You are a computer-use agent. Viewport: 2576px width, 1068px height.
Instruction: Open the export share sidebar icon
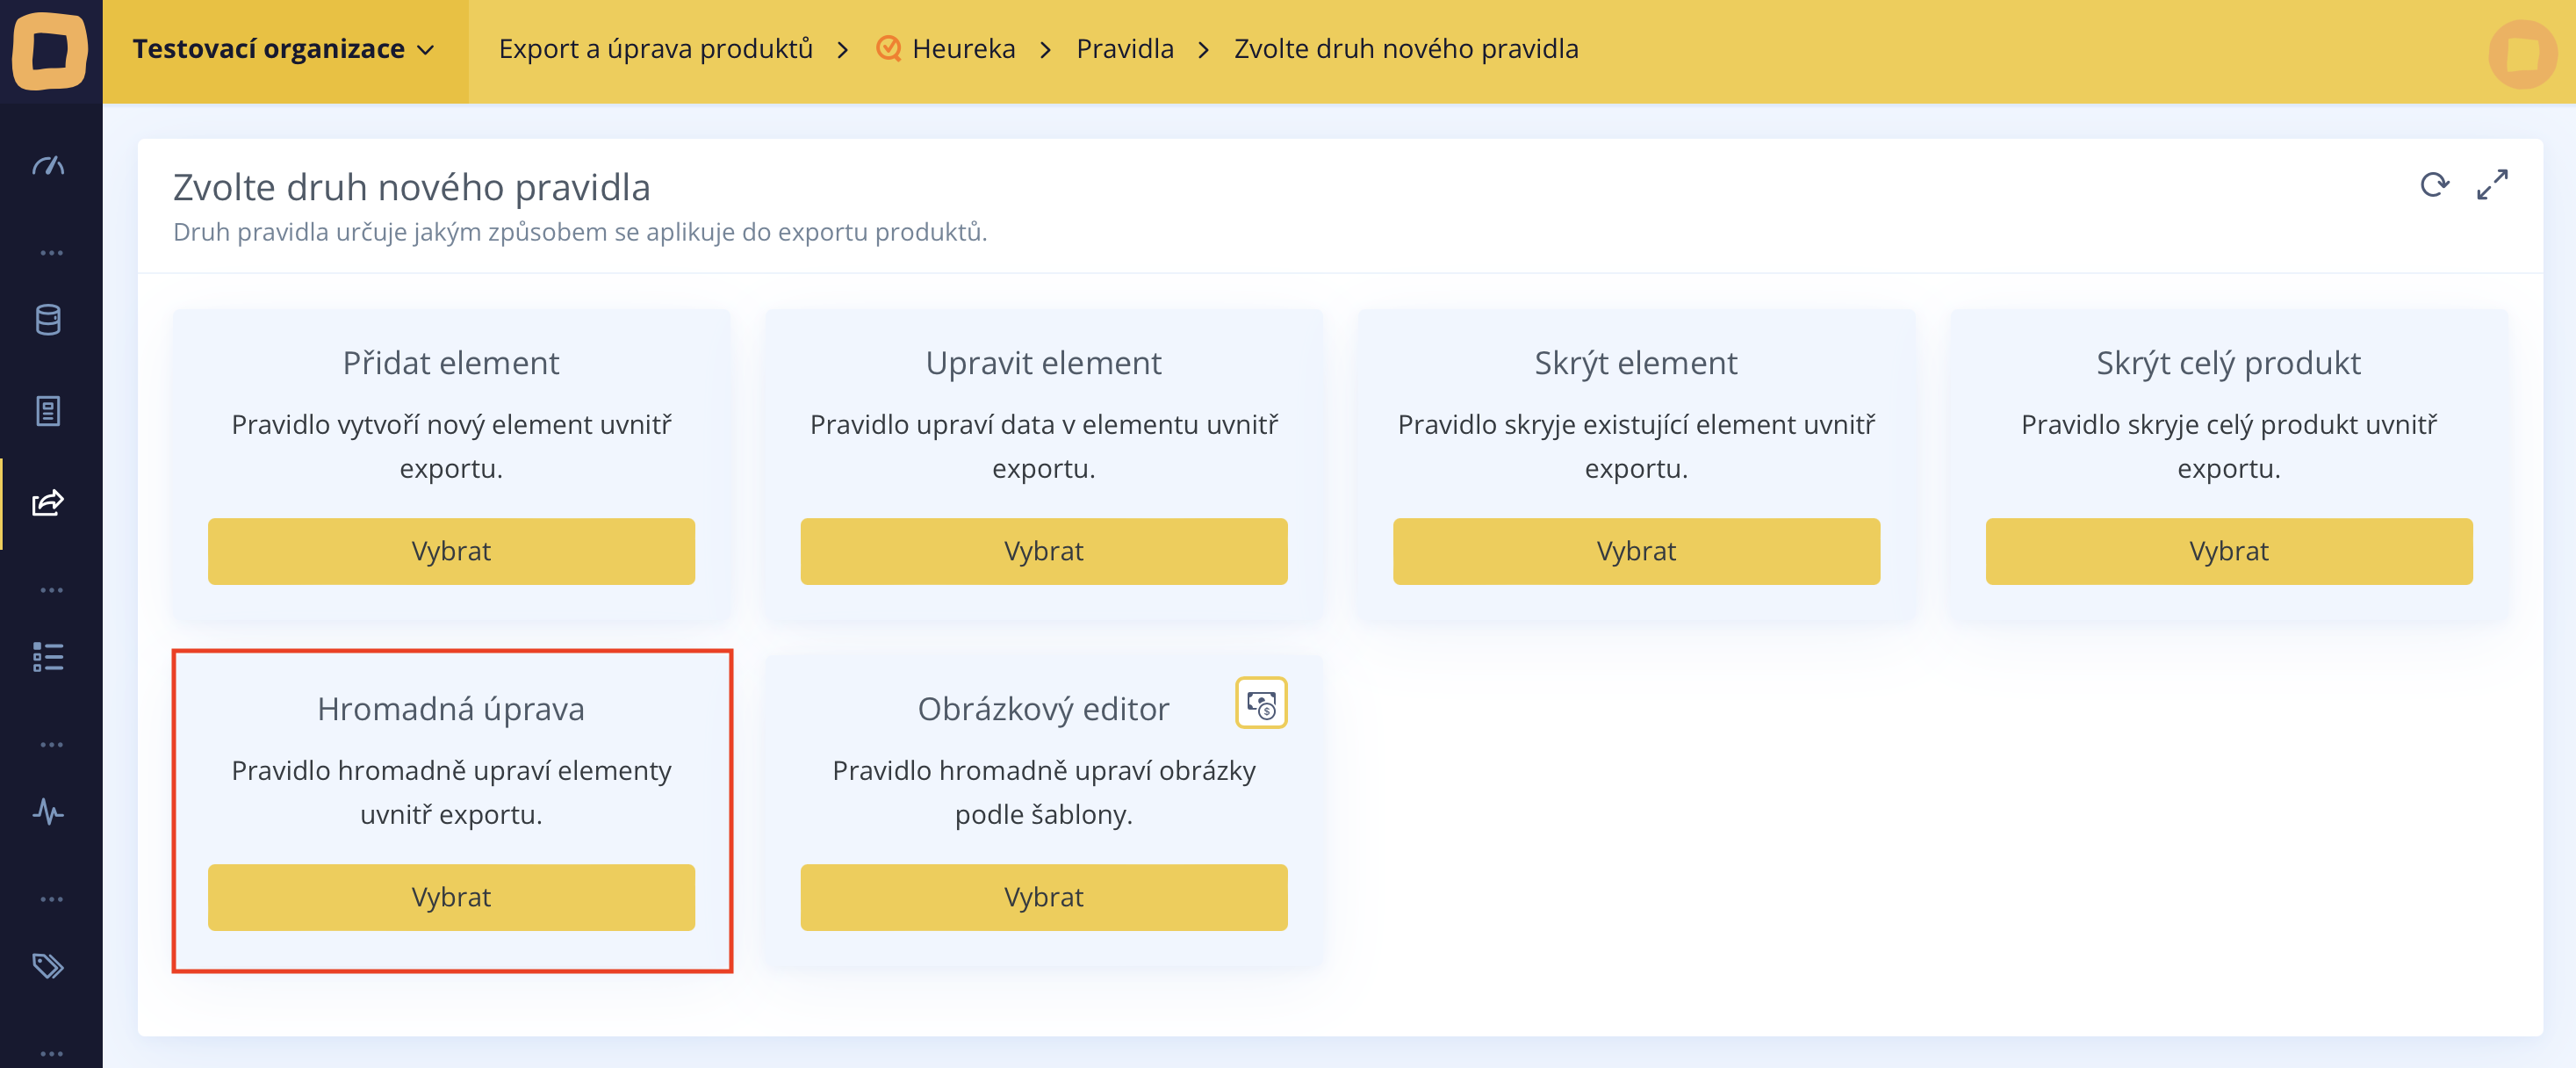pos(48,502)
